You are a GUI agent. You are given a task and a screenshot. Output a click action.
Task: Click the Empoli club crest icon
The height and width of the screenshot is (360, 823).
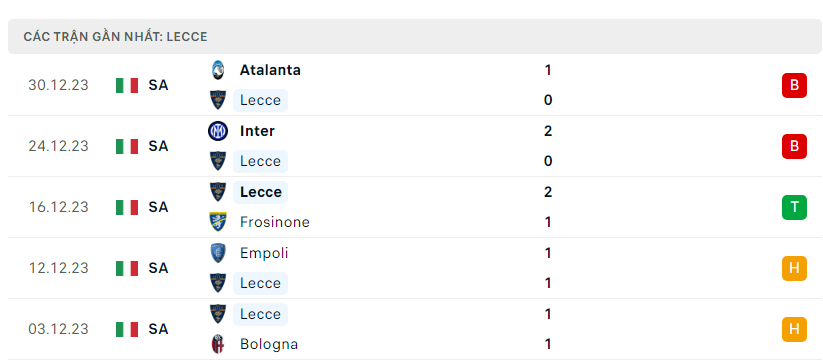coord(217,253)
